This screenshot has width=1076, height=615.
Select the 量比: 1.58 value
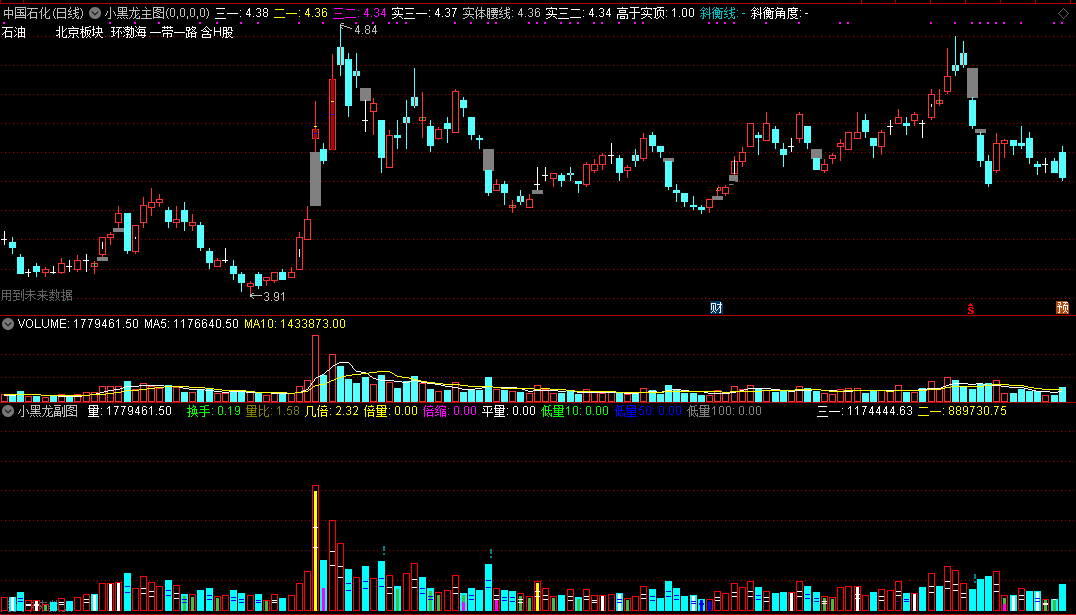click(x=272, y=411)
